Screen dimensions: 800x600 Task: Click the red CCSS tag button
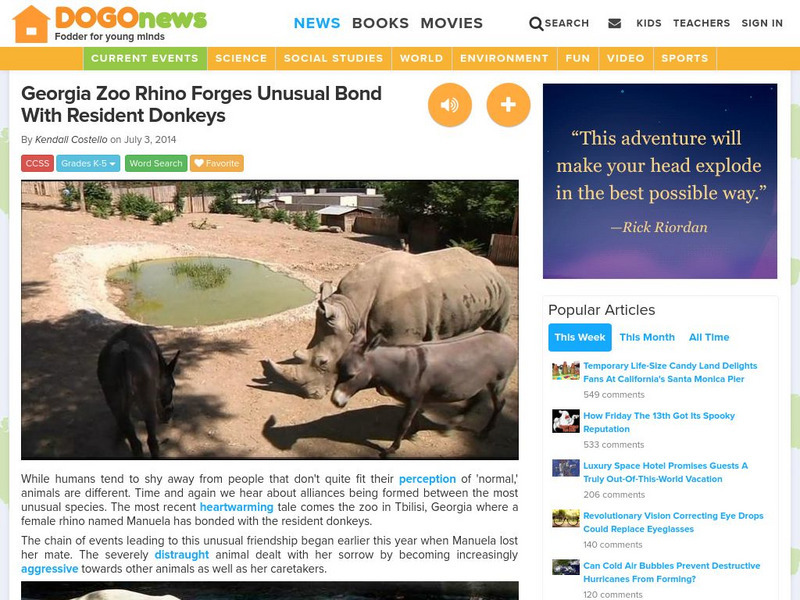click(37, 163)
